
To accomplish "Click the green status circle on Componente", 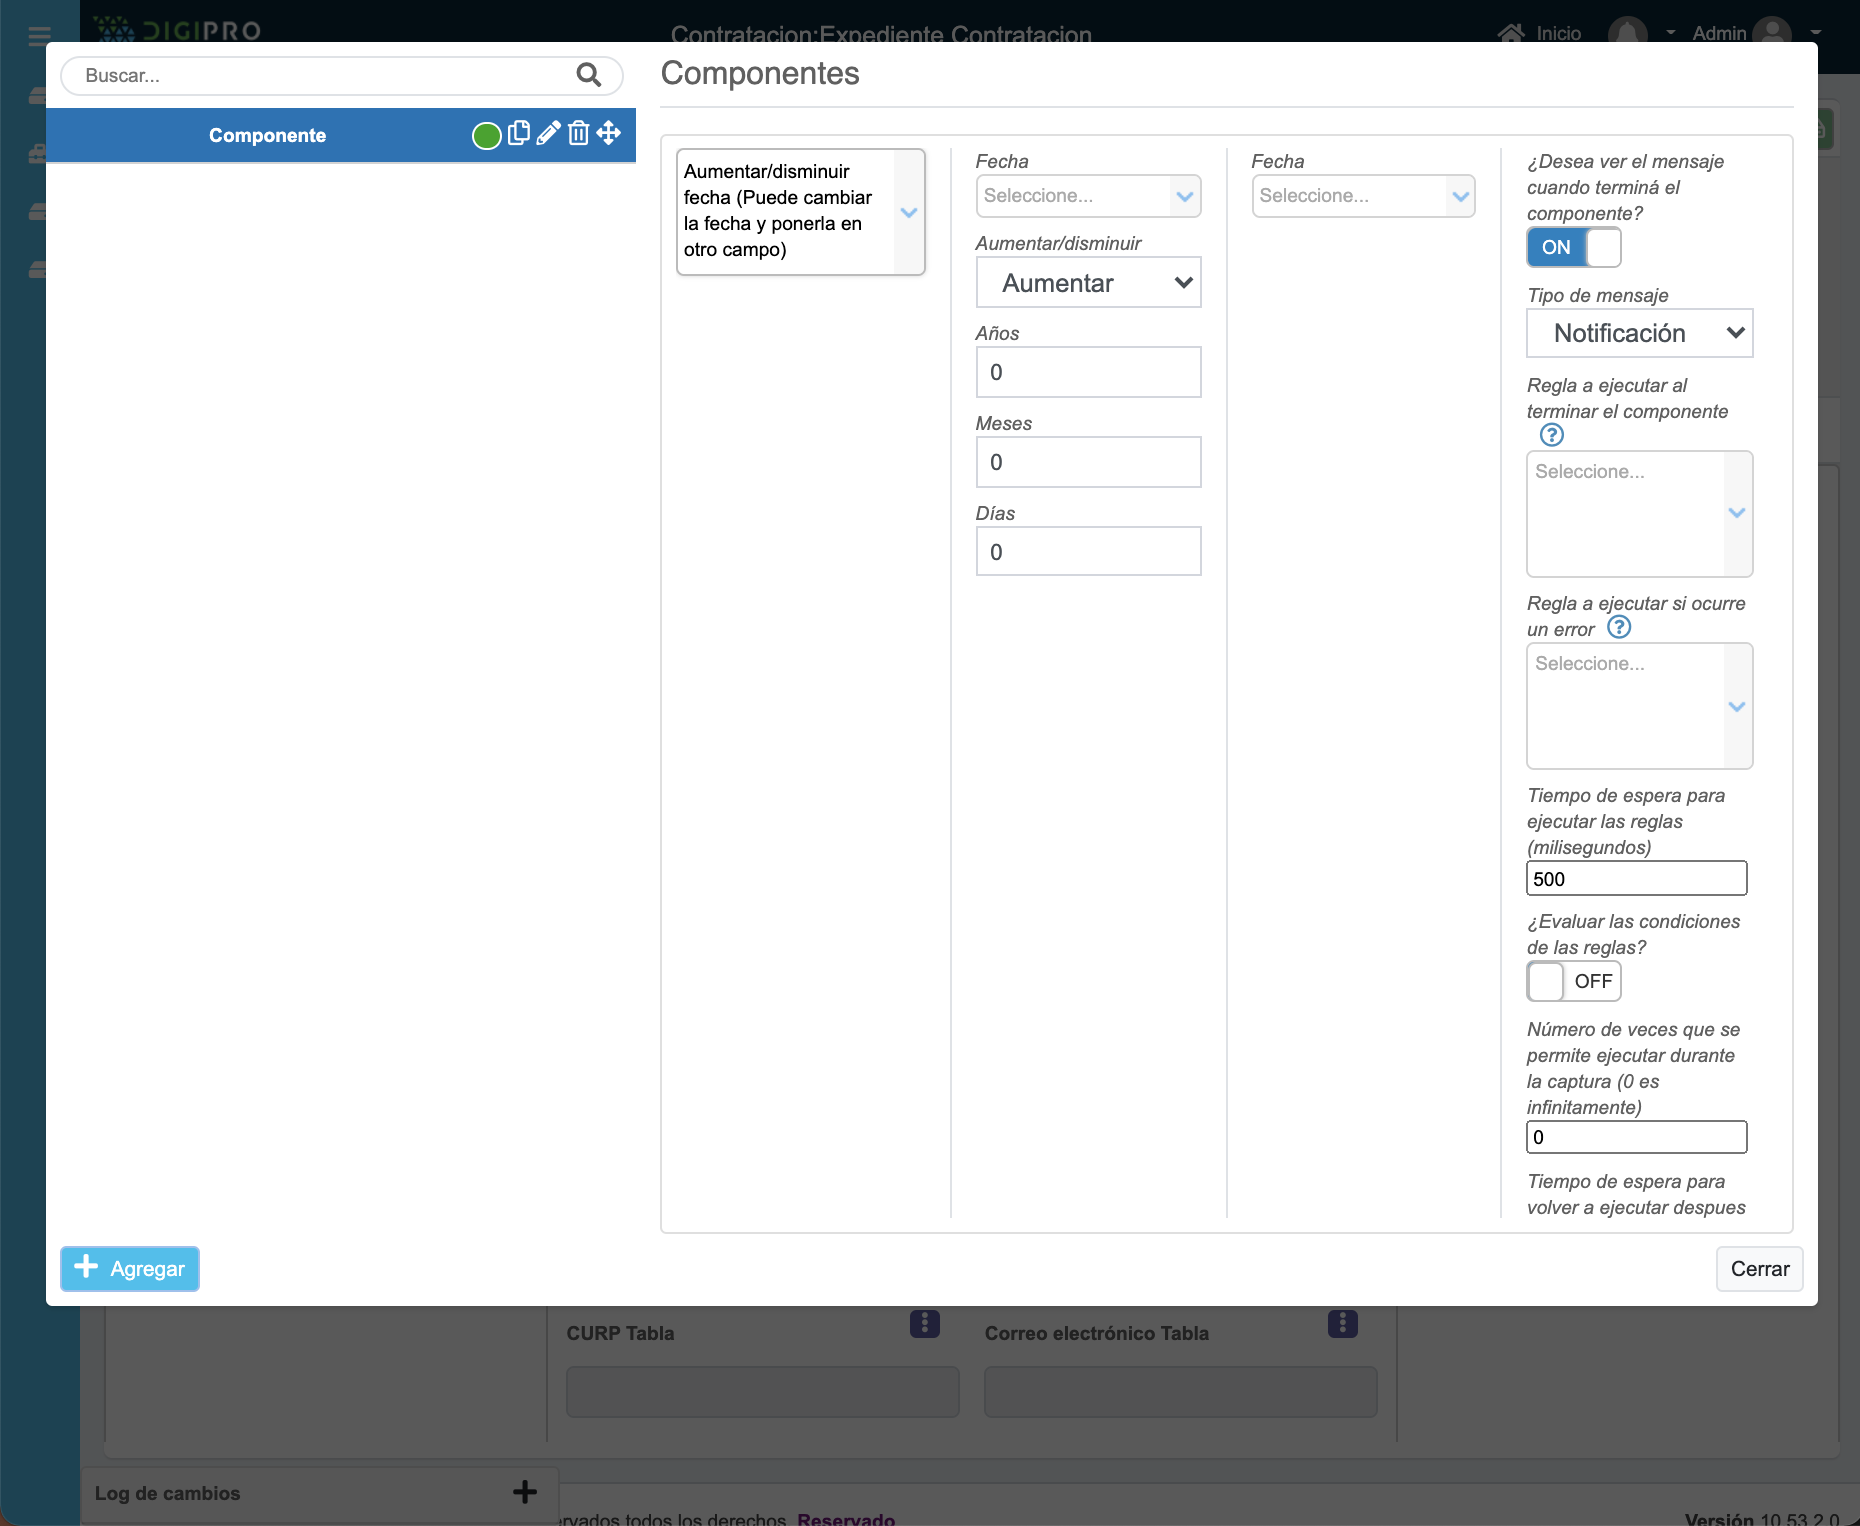I will [x=486, y=136].
